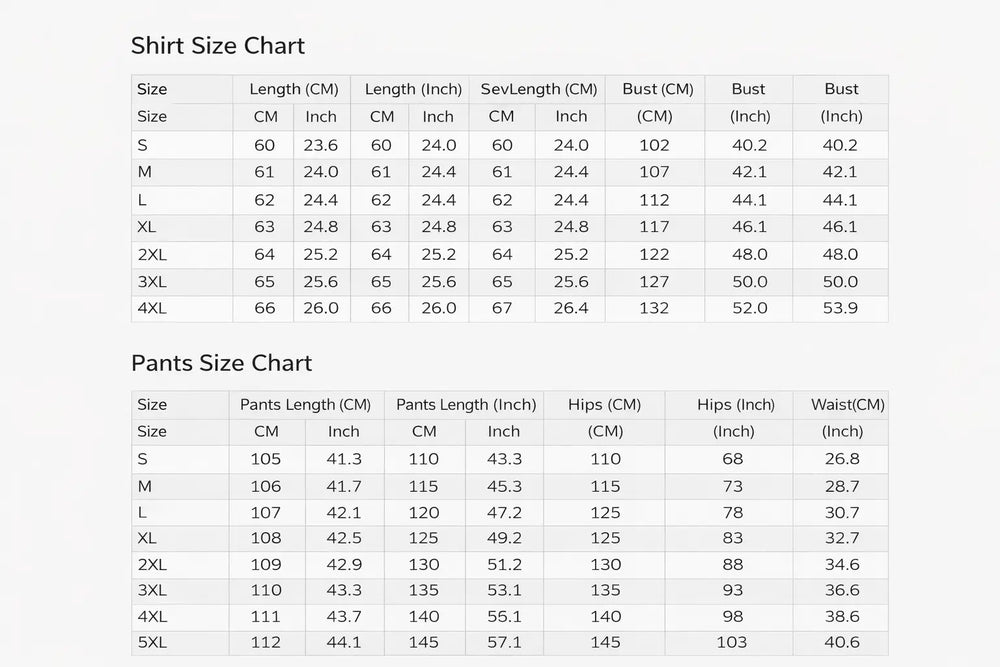Select the 53.9 bust inch cell

(x=840, y=308)
